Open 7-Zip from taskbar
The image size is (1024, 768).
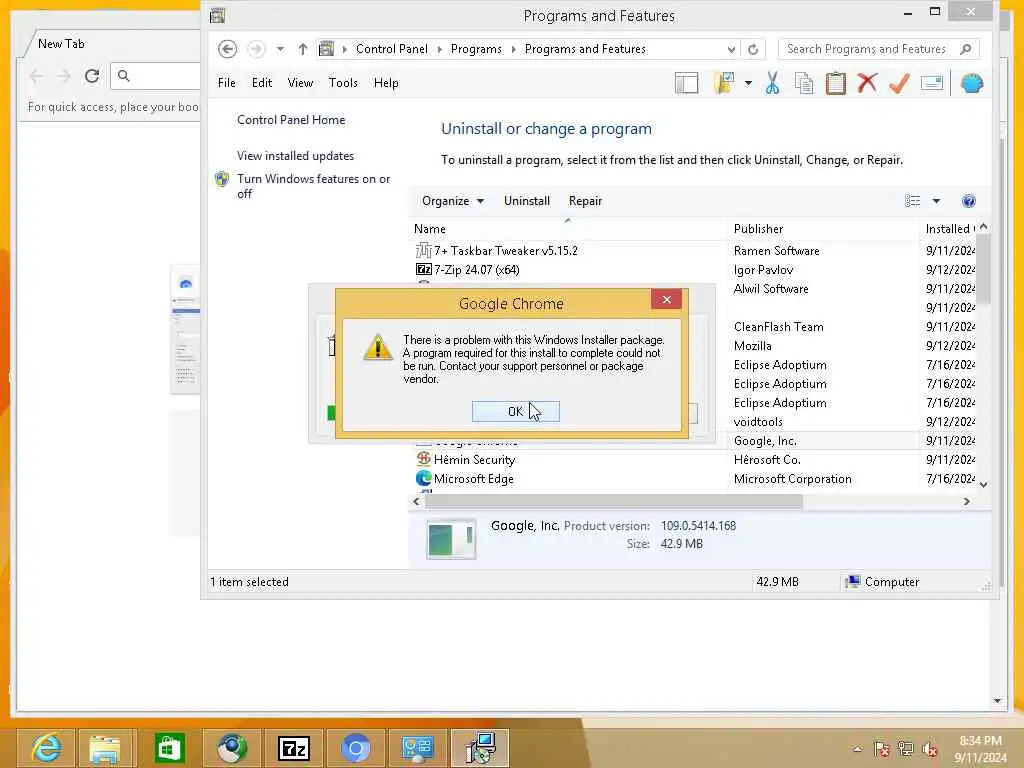point(293,748)
